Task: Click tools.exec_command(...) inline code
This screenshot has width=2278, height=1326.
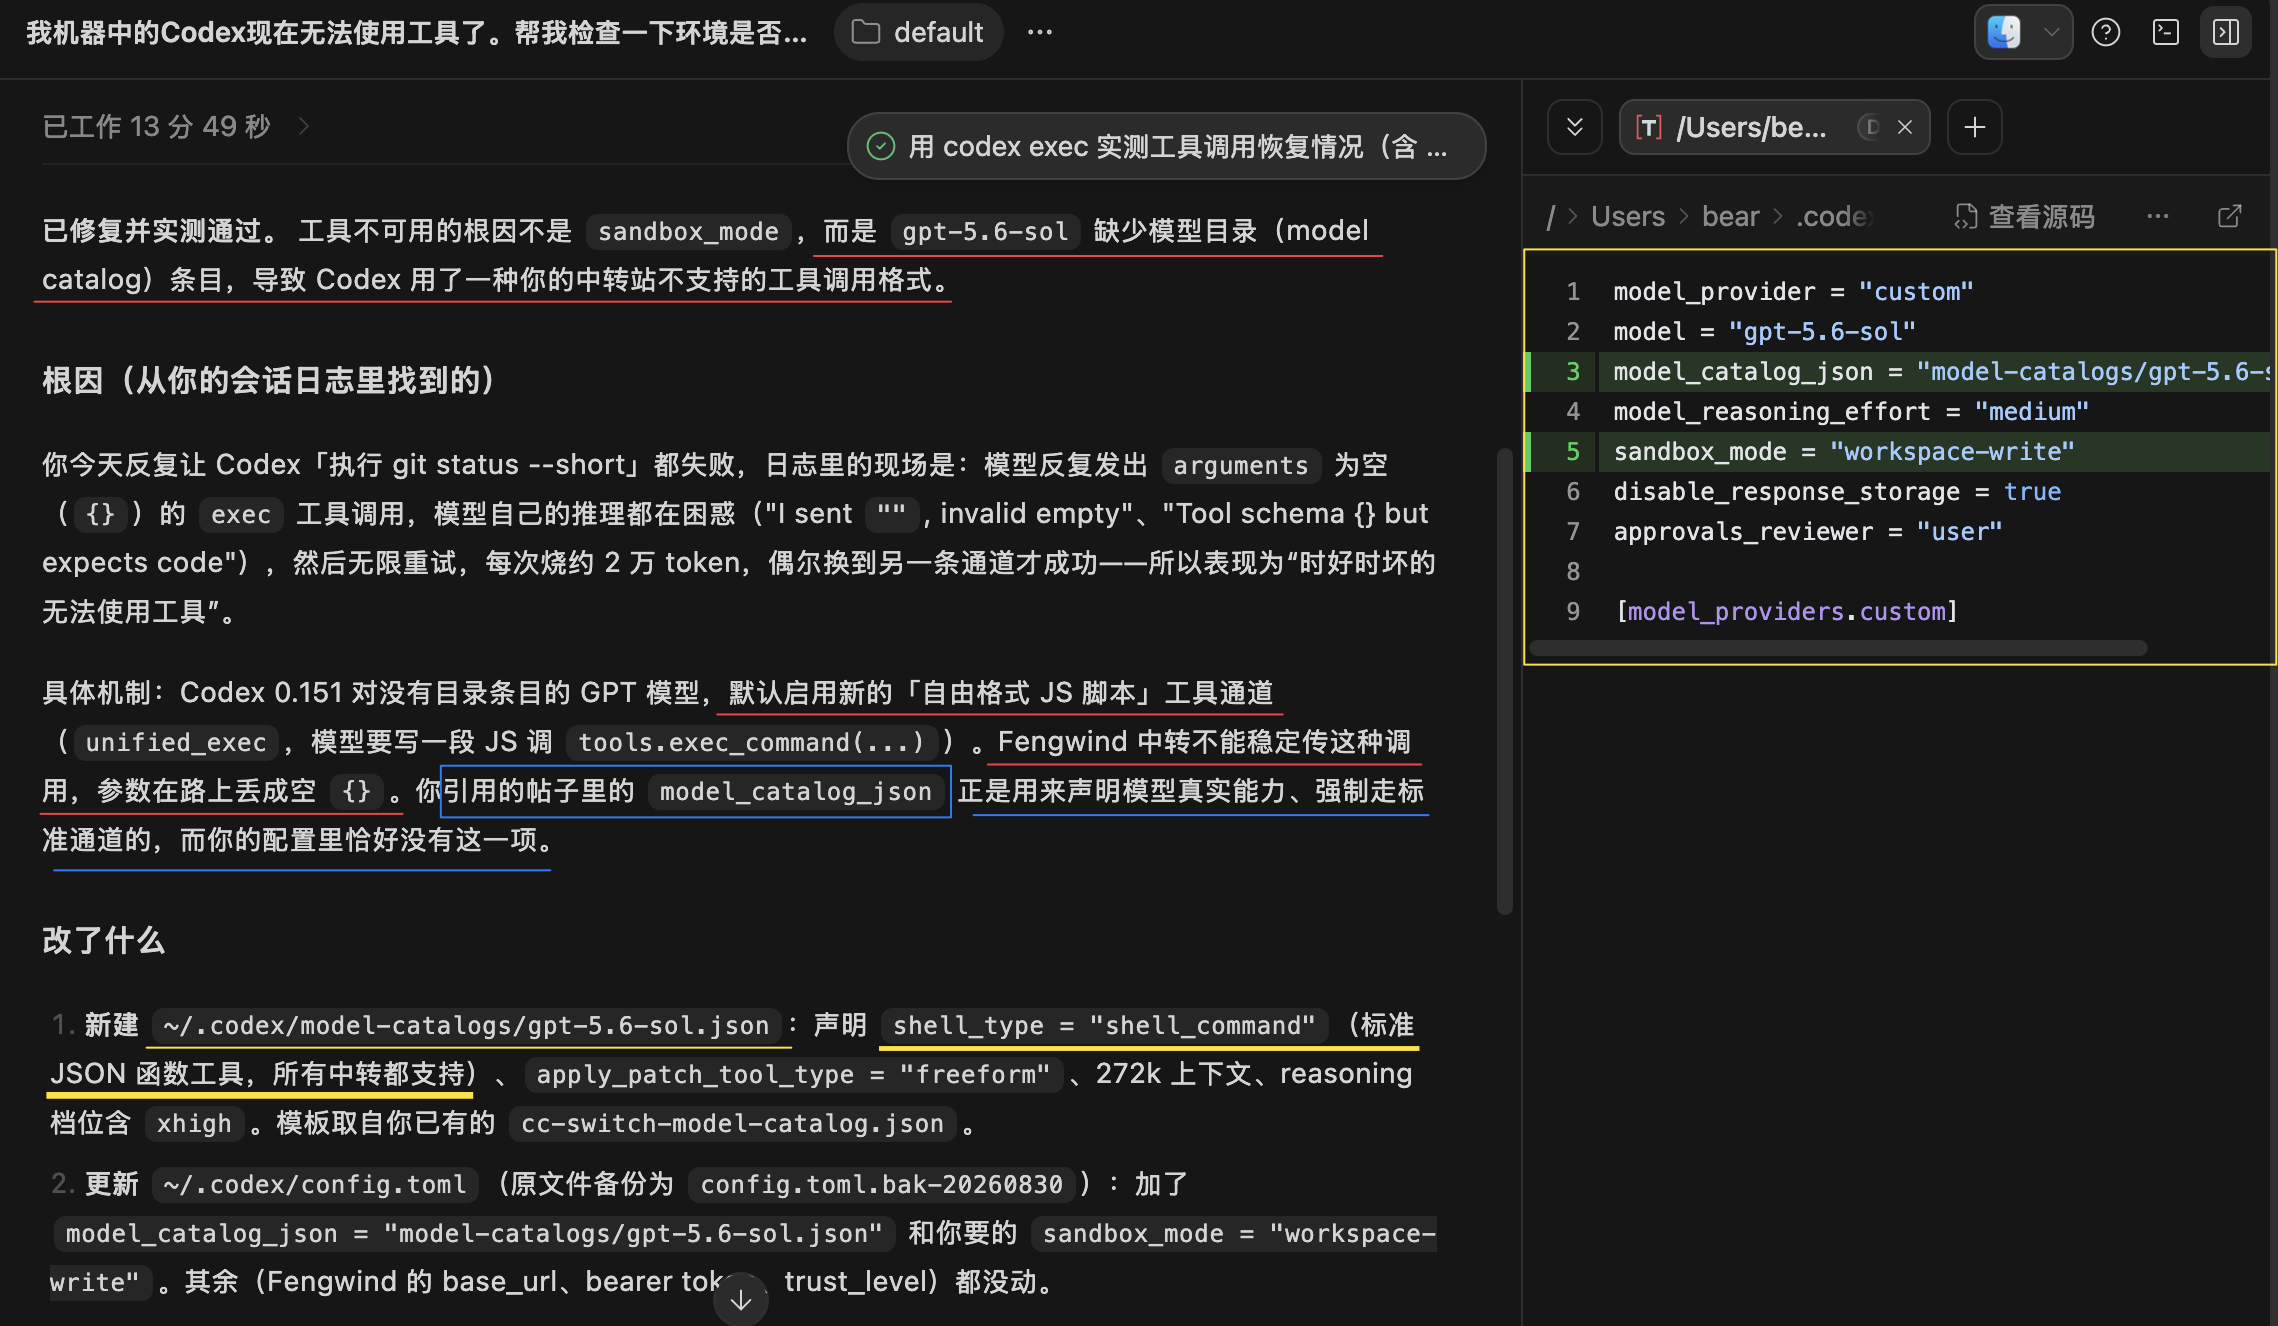Action: tap(751, 742)
